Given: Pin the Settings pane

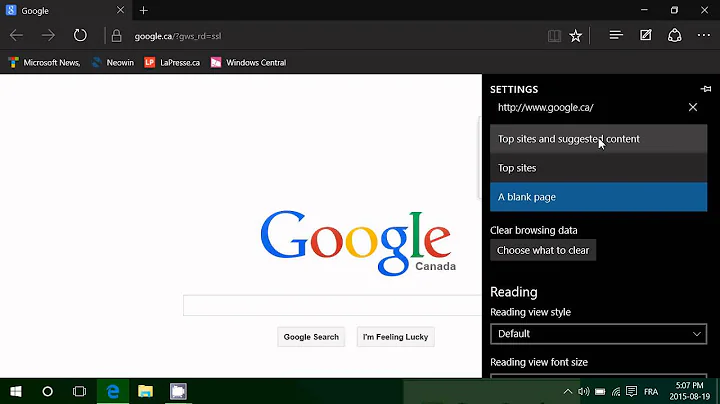Looking at the screenshot, I should pyautogui.click(x=706, y=89).
